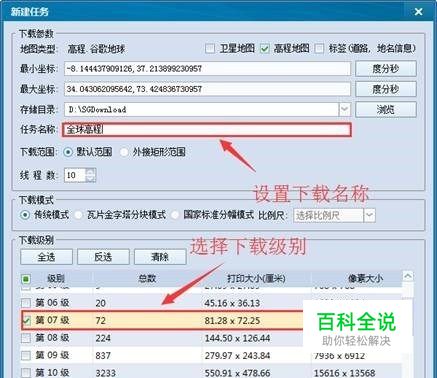Check the 第 09 级 checkbox
437x378 pixels.
[x=26, y=356]
